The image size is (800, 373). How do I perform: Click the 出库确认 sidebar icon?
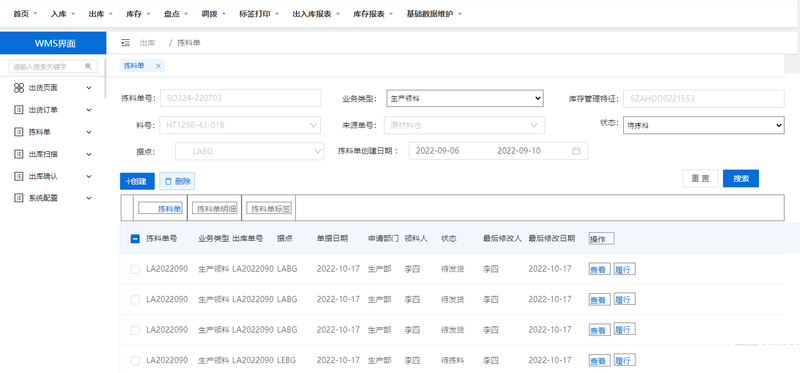19,176
